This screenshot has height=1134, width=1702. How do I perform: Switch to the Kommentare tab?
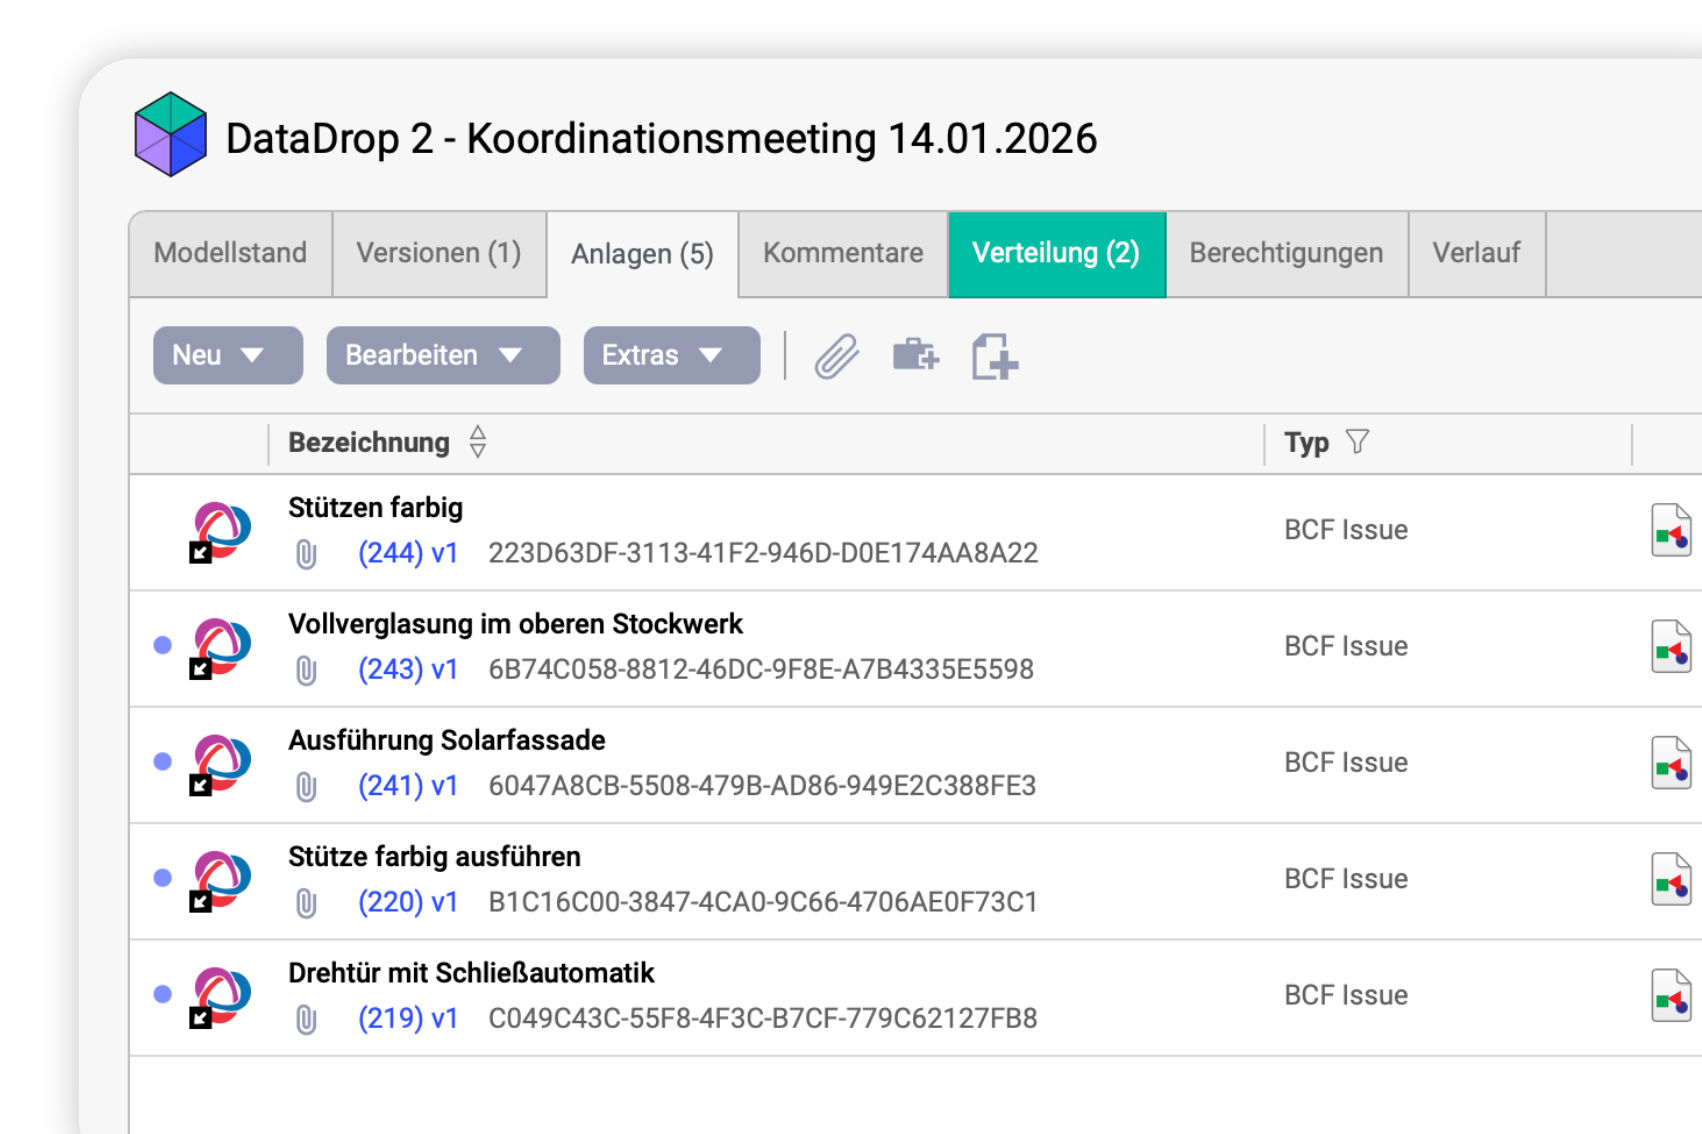click(843, 253)
